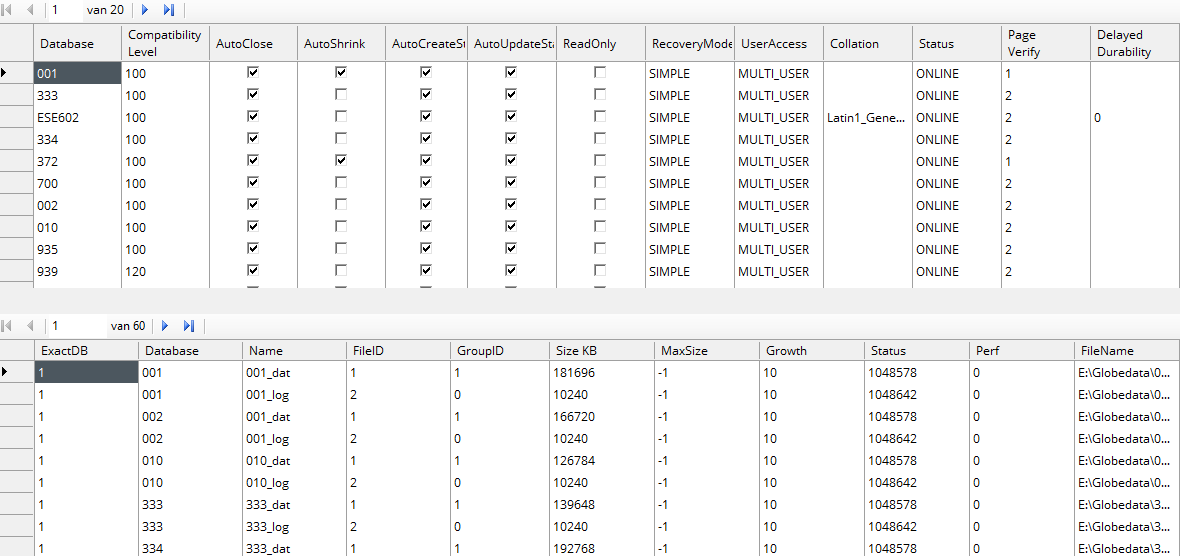
Task: Select the Latin1_Gene... collation cell for ESE602
Action: [866, 118]
